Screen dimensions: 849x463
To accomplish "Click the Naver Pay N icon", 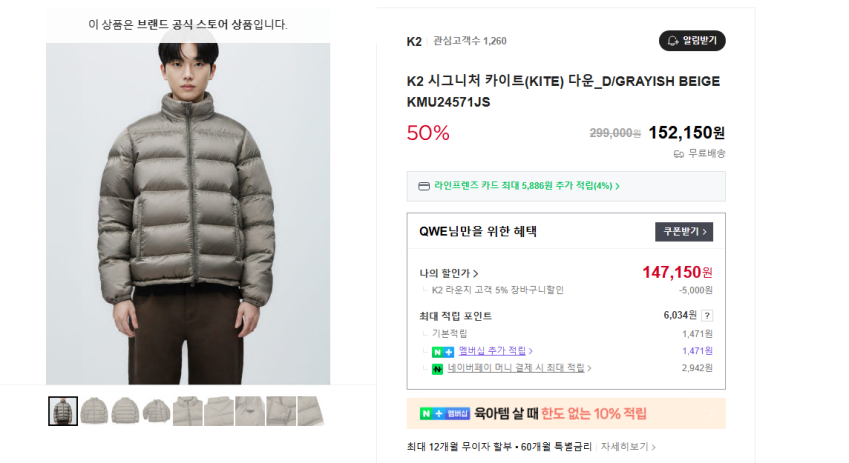I will click(438, 369).
